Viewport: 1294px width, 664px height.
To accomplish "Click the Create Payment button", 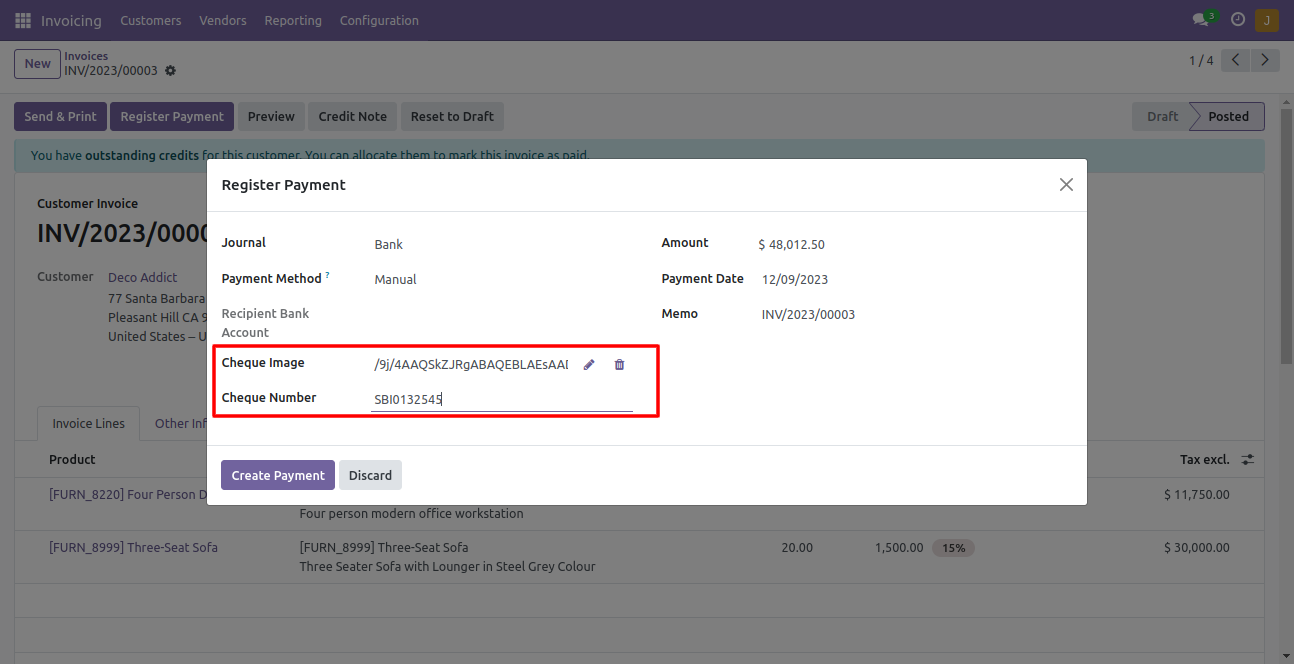I will tap(278, 475).
